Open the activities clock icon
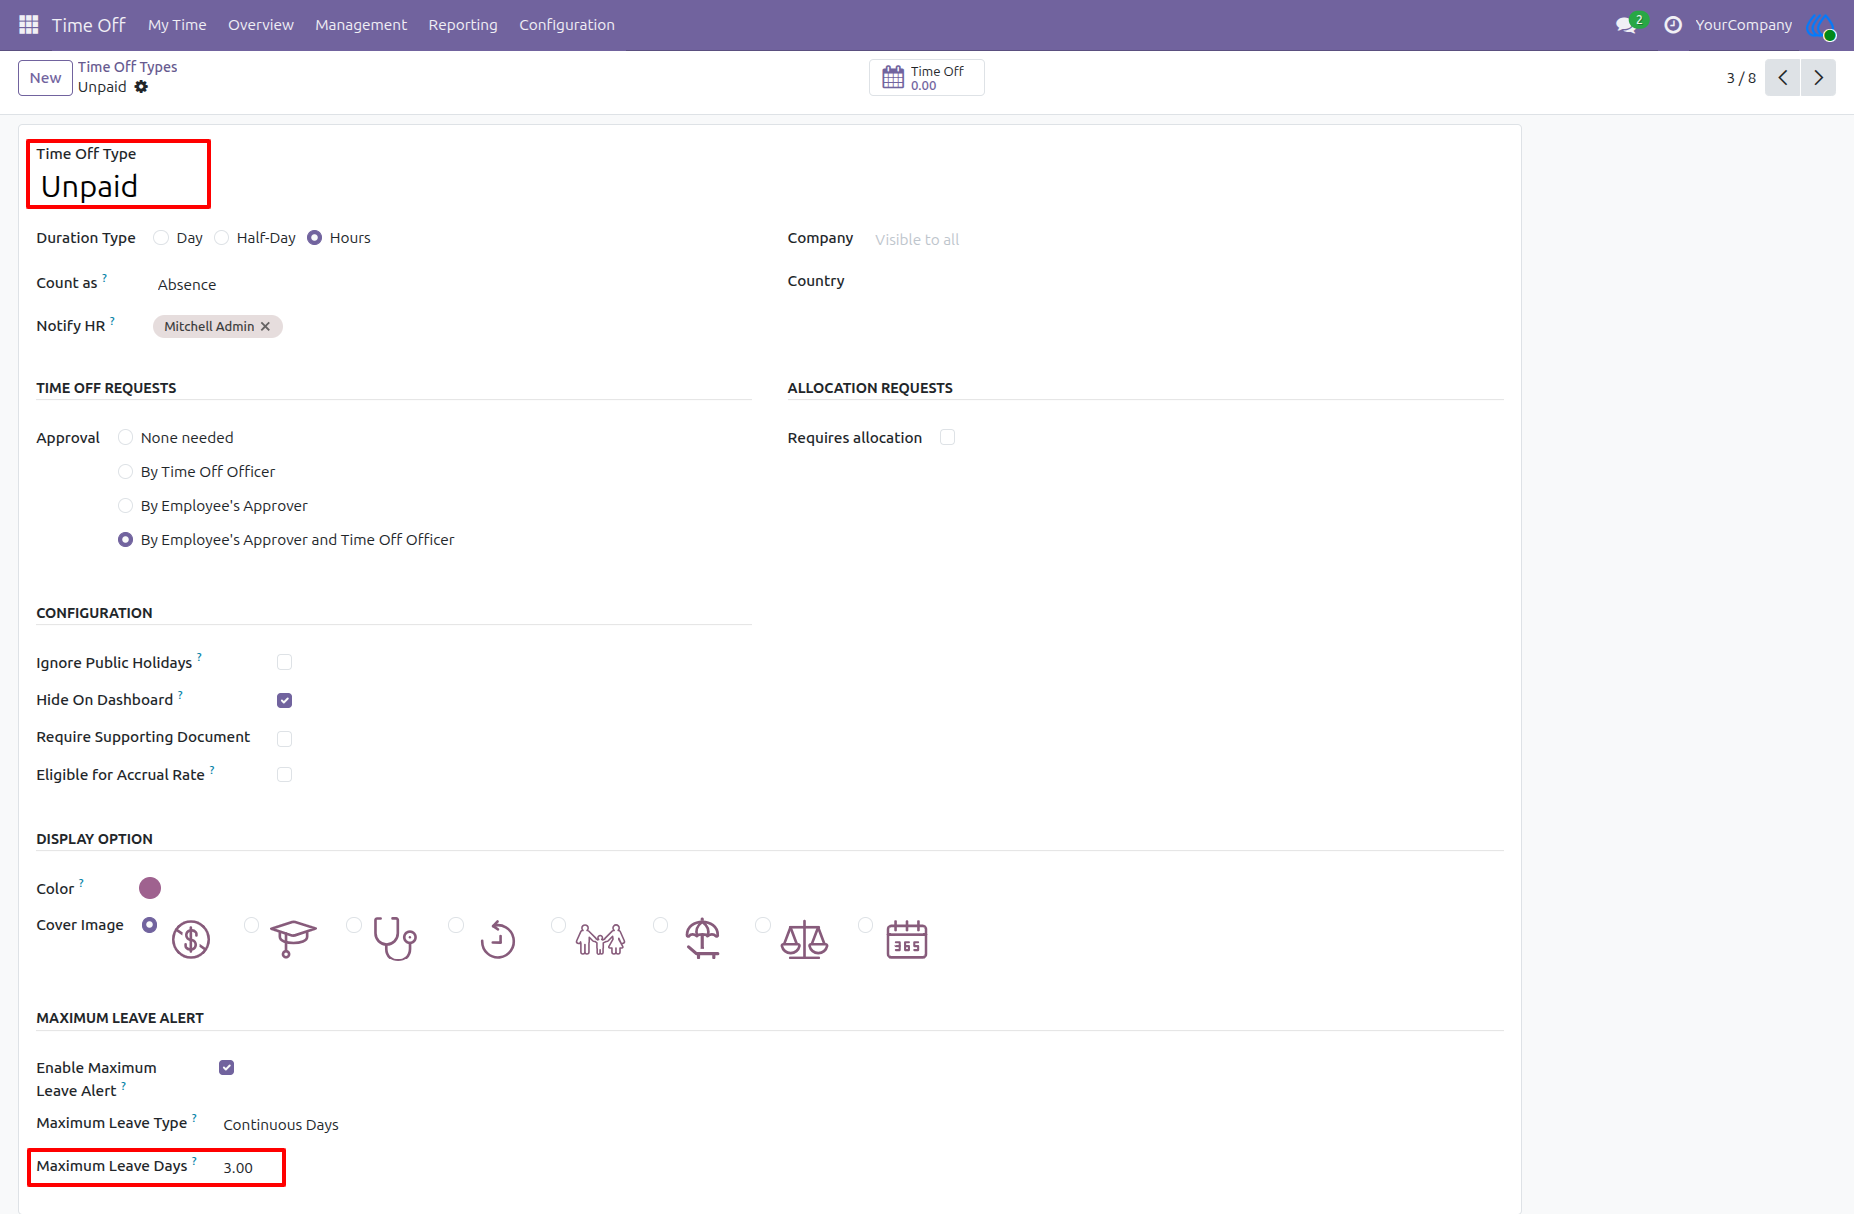The height and width of the screenshot is (1214, 1854). (x=1673, y=25)
